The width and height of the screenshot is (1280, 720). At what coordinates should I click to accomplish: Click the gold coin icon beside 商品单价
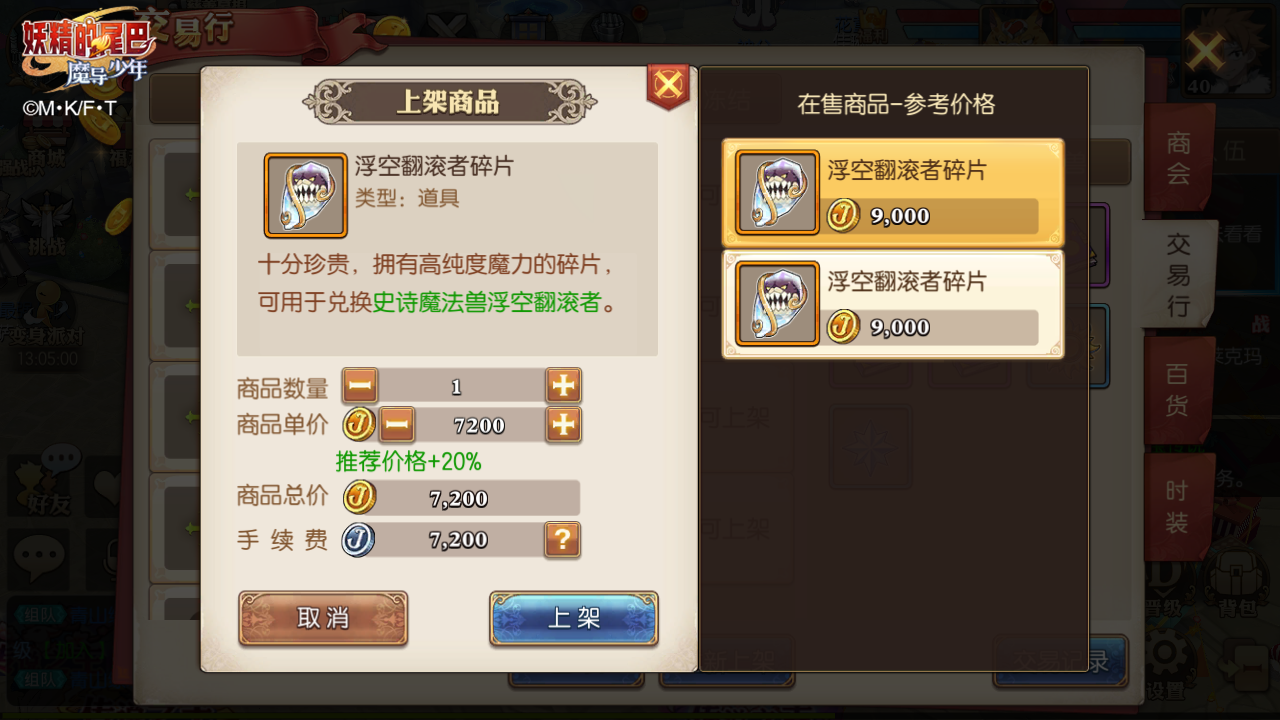[359, 426]
